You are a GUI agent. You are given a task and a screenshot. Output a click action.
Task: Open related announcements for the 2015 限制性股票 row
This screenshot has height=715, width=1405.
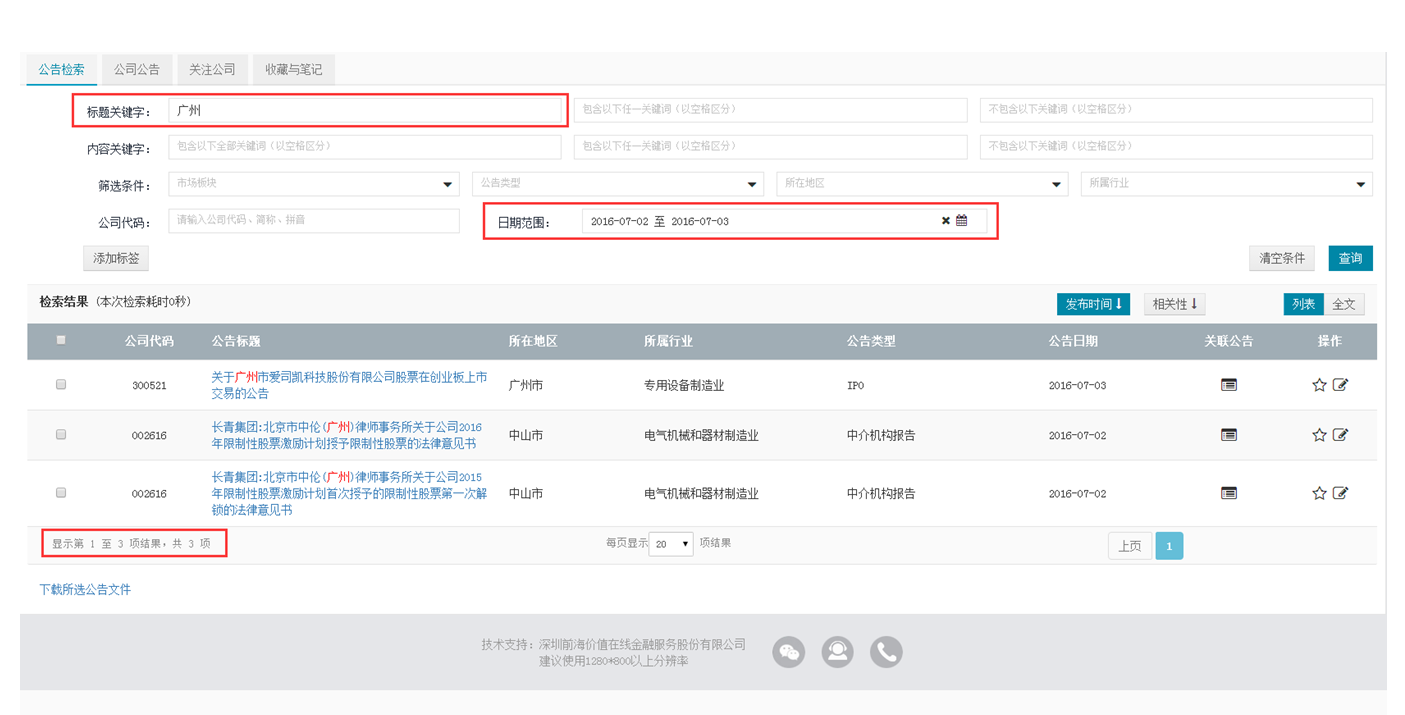1229,493
